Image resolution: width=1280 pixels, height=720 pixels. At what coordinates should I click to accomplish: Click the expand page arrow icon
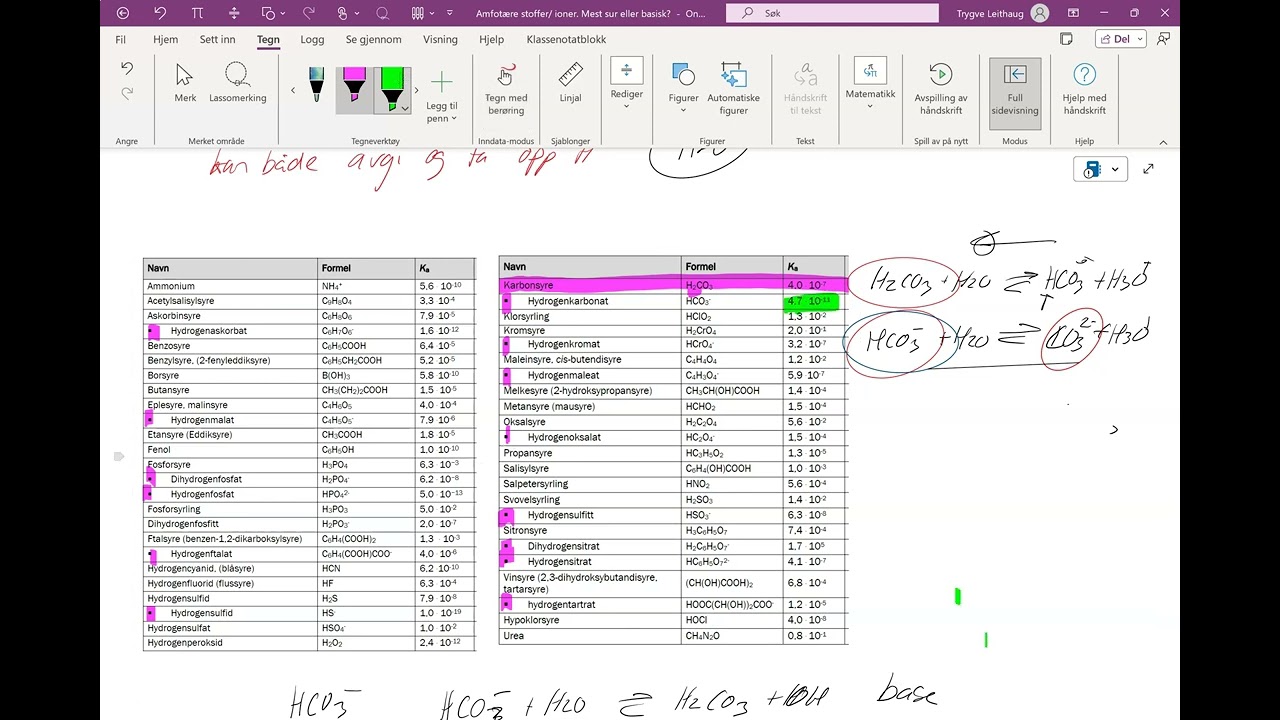[x=1148, y=169]
